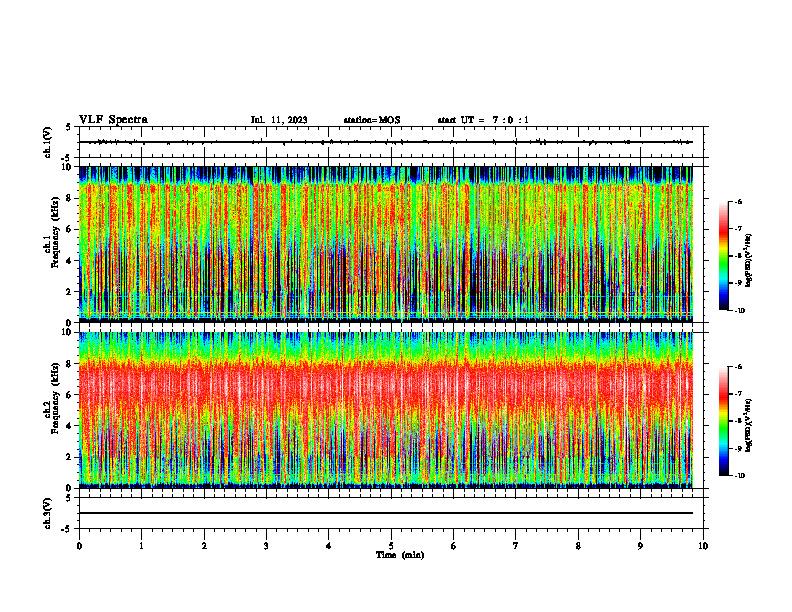Click time axis tick label "3"
The image size is (792, 612).
tap(266, 546)
